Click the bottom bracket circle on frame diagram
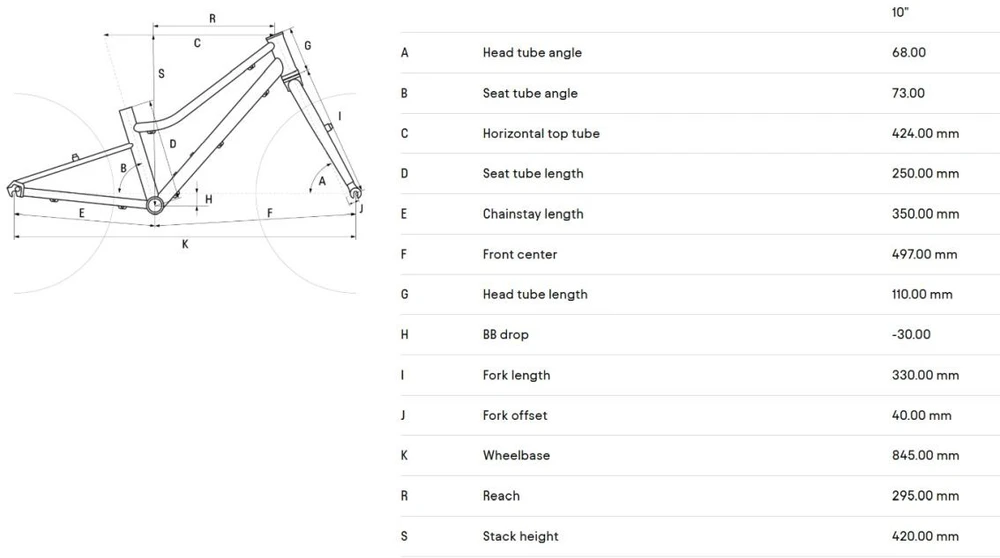This screenshot has width=1000, height=558. click(155, 205)
